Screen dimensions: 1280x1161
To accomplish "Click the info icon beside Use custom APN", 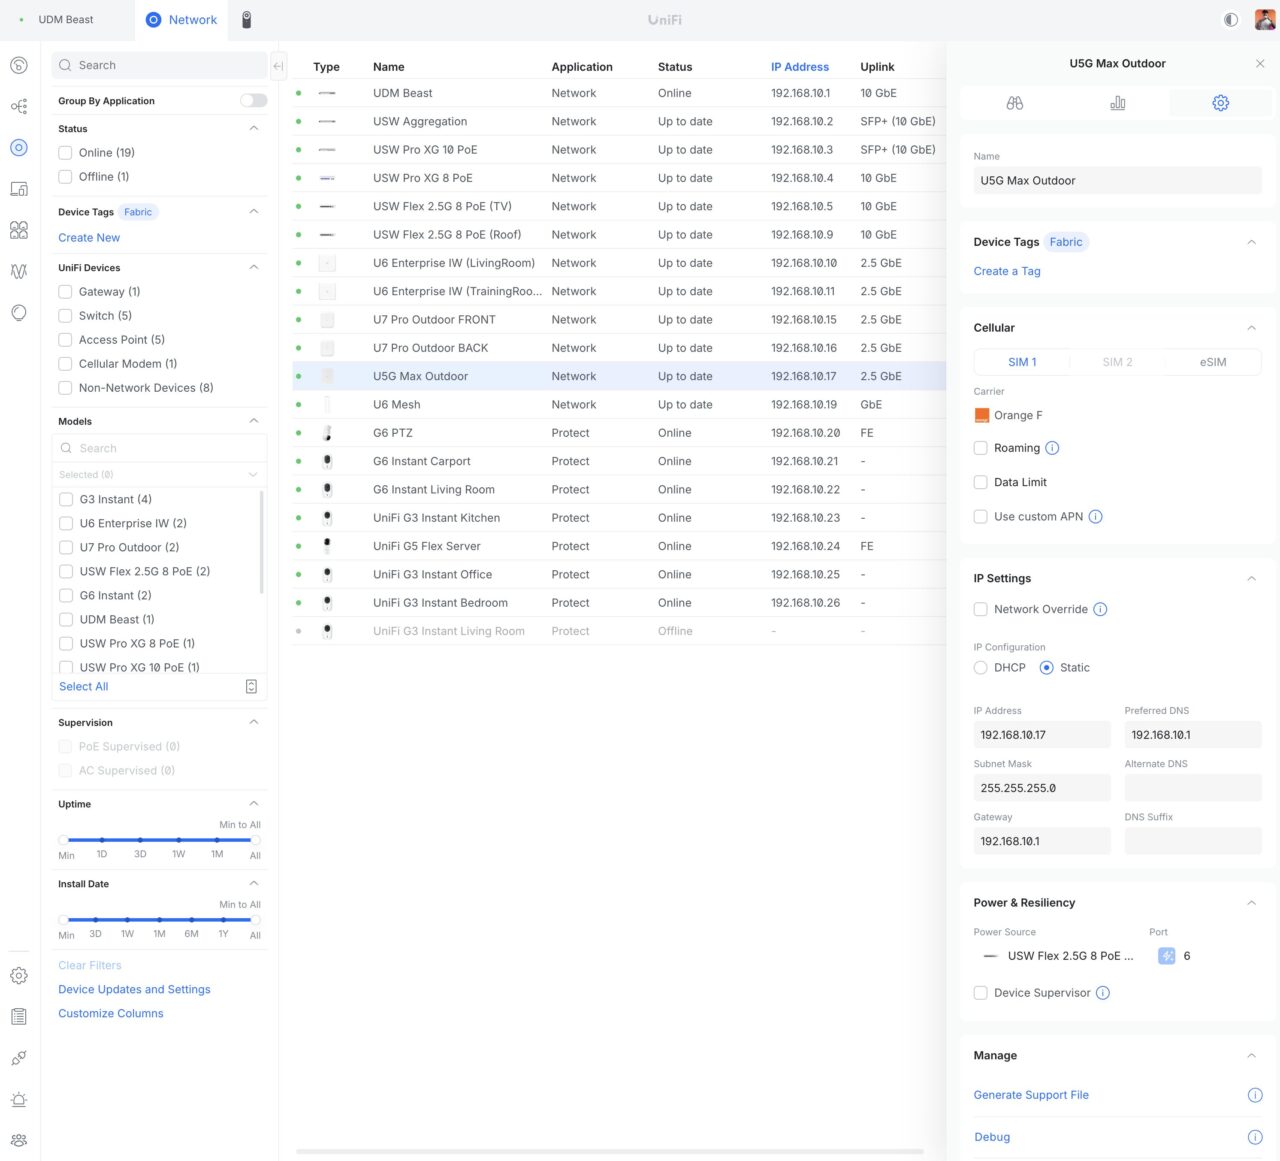I will (x=1095, y=517).
